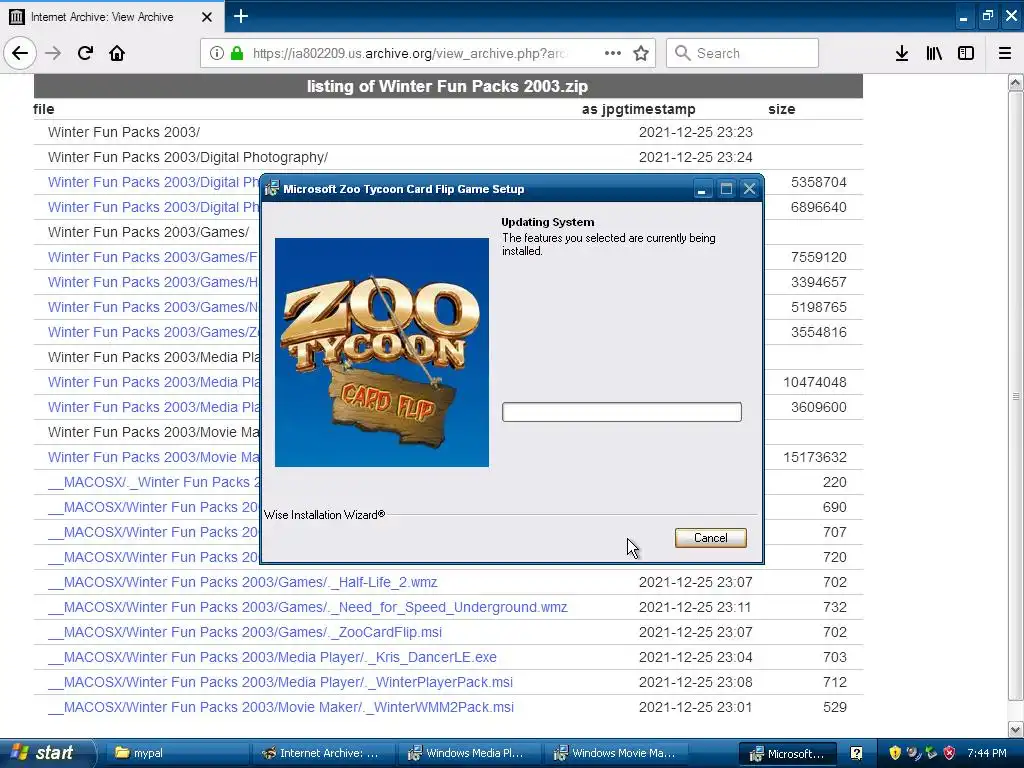Click the yellow security shield tray icon
1024x768 pixels.
[895, 753]
